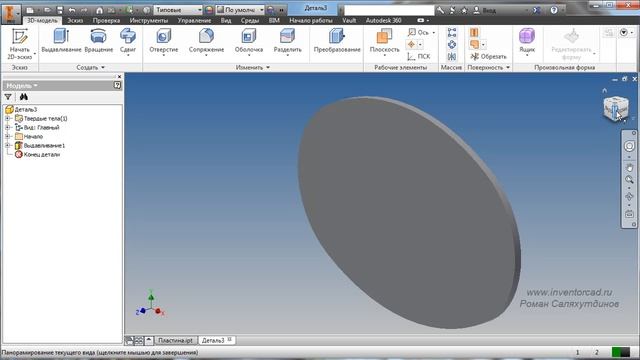This screenshot has height=360, width=640.
Task: Select the surface patch tool
Action: point(474,44)
